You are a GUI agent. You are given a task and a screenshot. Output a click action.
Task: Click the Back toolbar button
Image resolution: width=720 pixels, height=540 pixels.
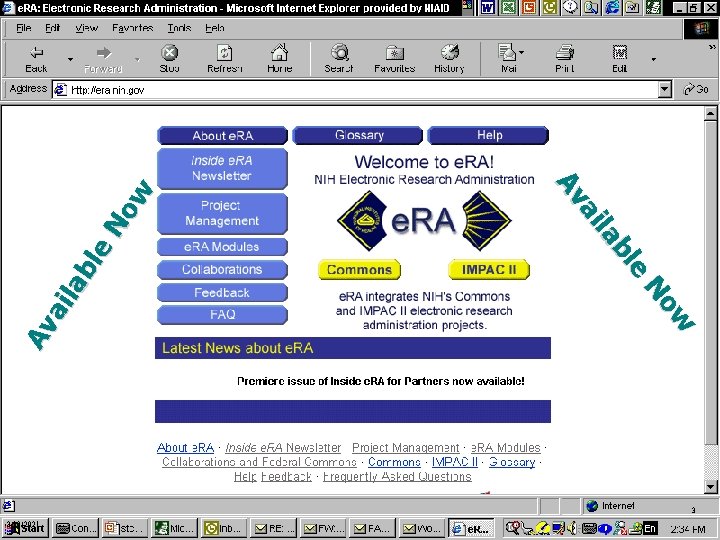[x=36, y=59]
